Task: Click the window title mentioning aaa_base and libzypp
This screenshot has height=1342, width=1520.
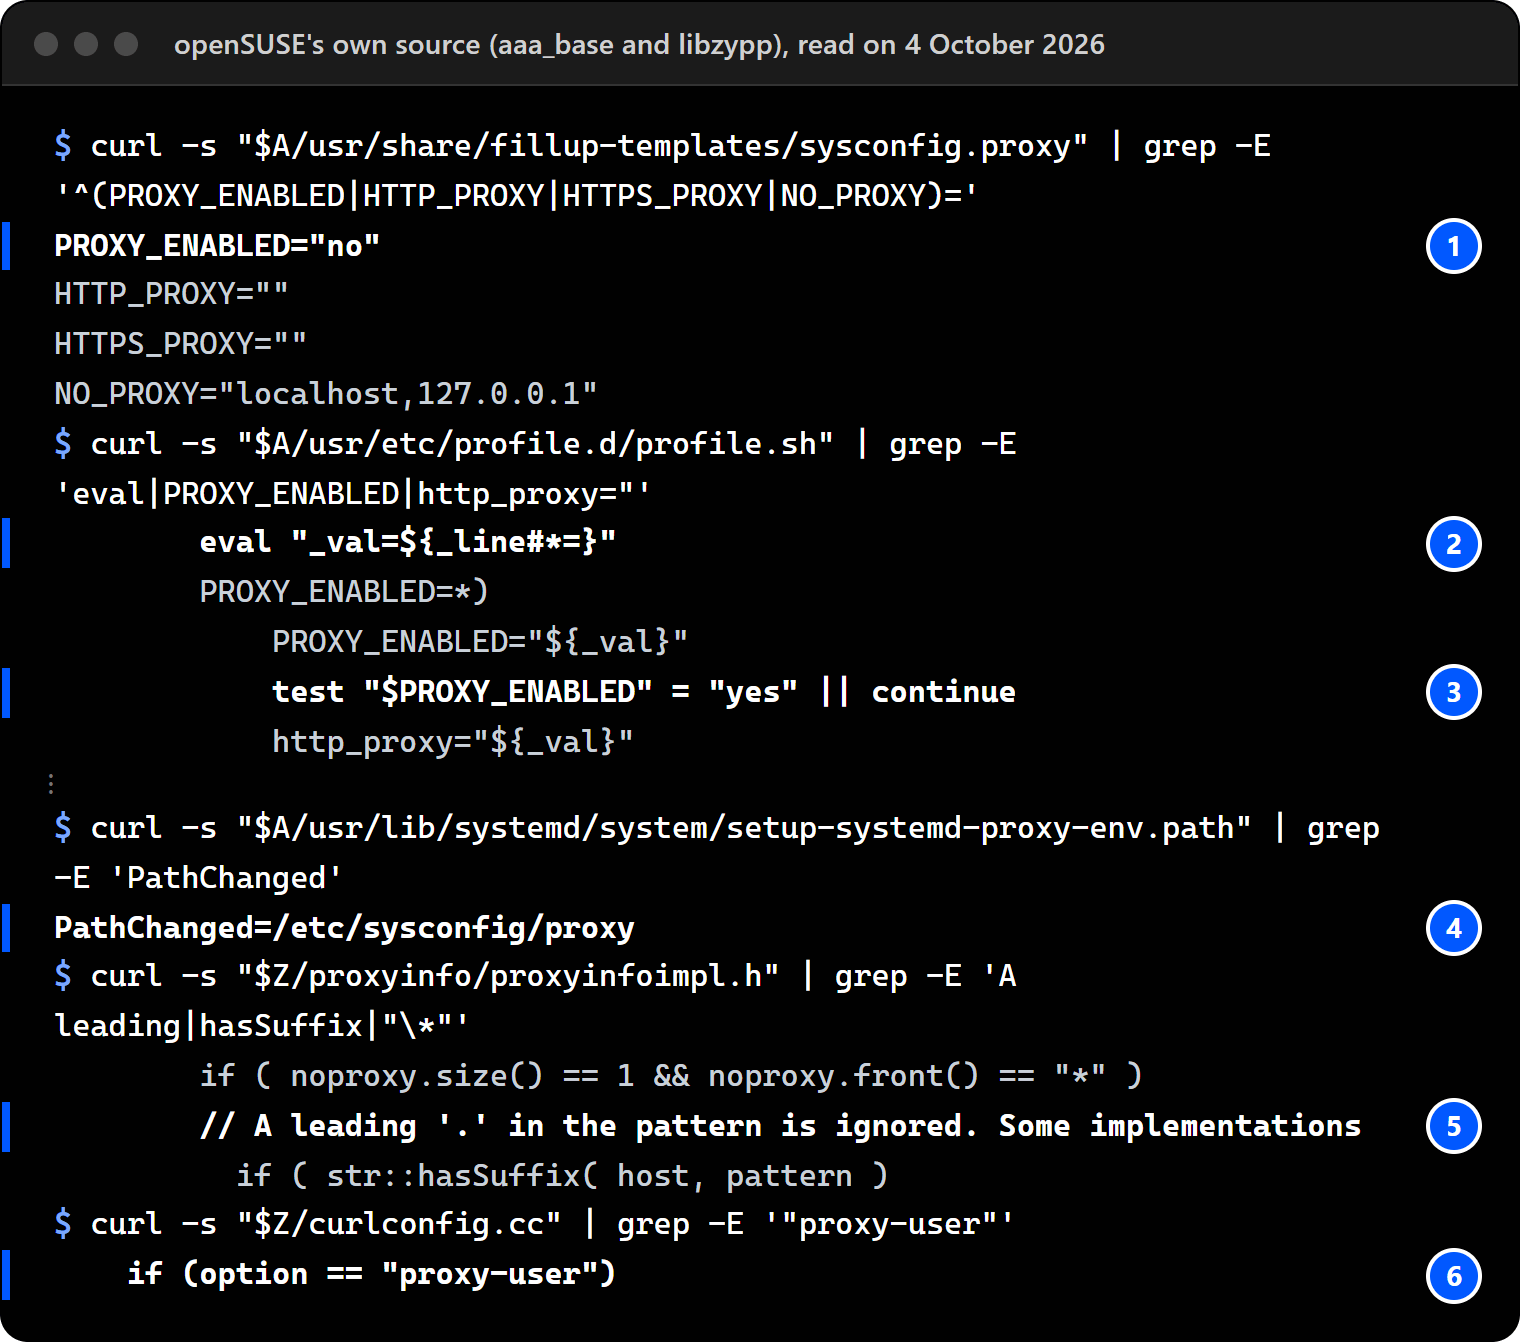Action: click(639, 45)
